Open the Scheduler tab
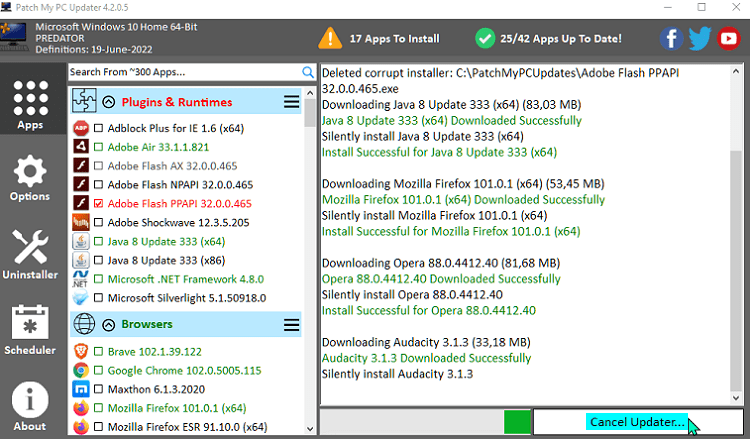Viewport: 750px width, 439px height. click(30, 330)
